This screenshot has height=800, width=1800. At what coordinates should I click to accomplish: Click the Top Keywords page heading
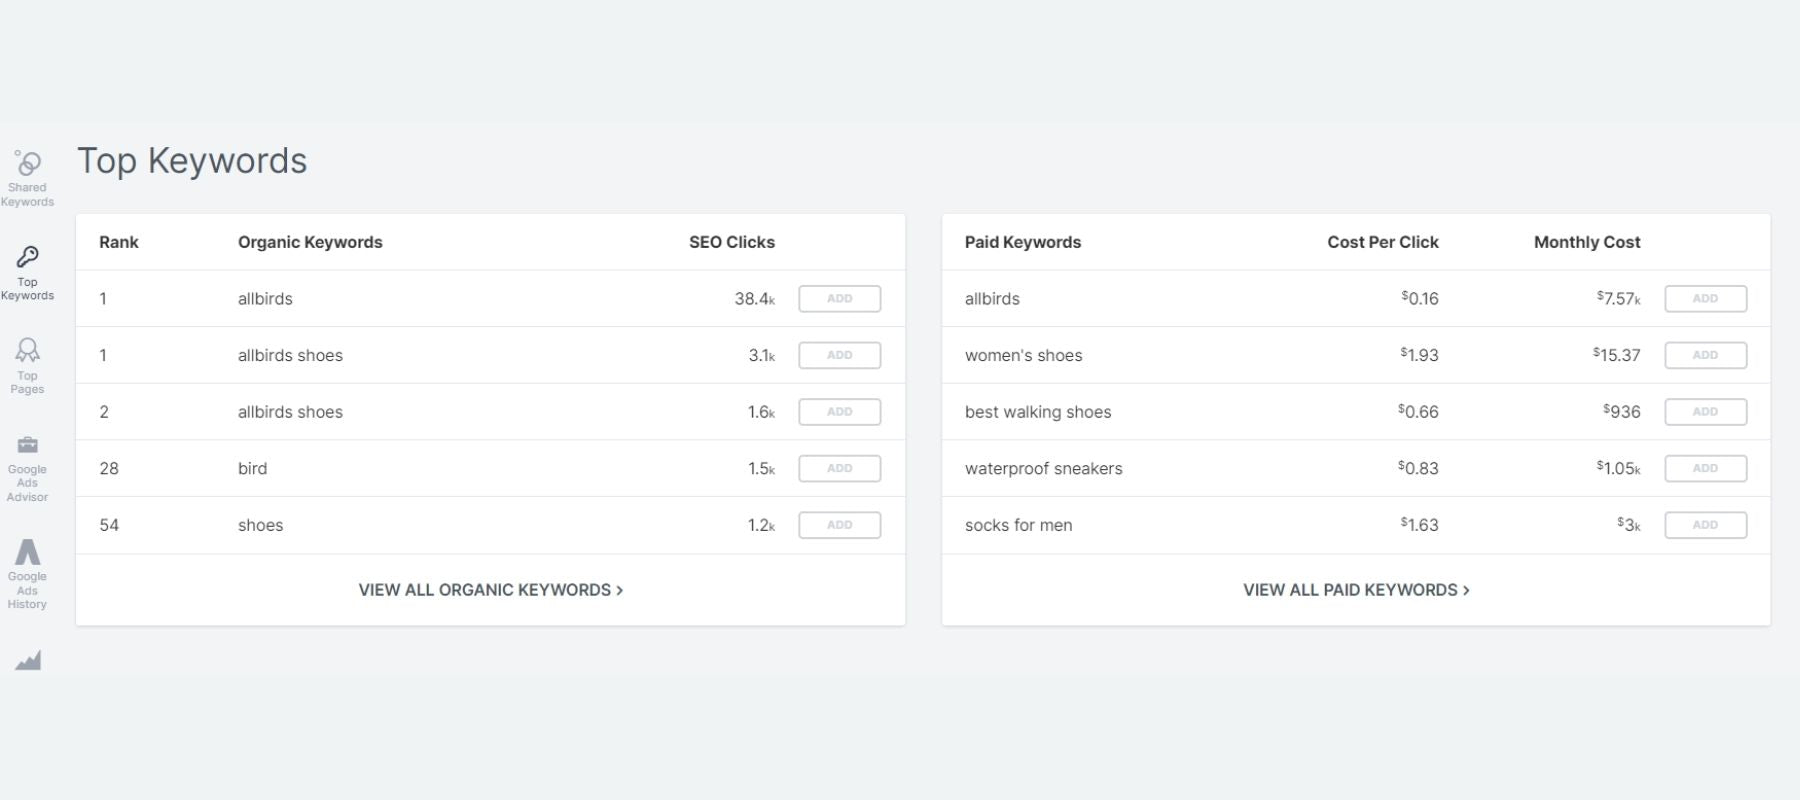click(192, 161)
